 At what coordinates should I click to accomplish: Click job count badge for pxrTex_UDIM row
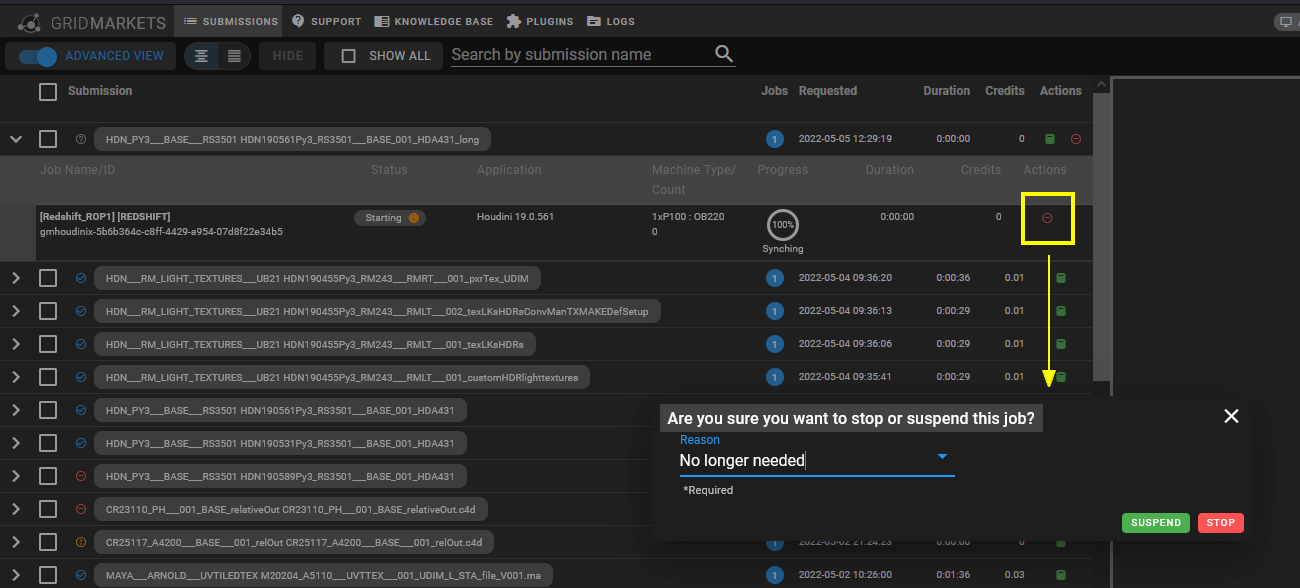pos(774,278)
